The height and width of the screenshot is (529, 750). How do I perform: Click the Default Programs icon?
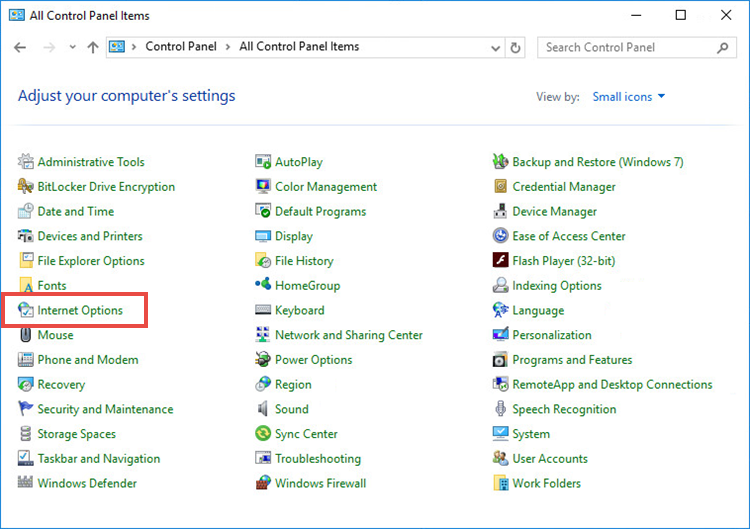(x=263, y=211)
